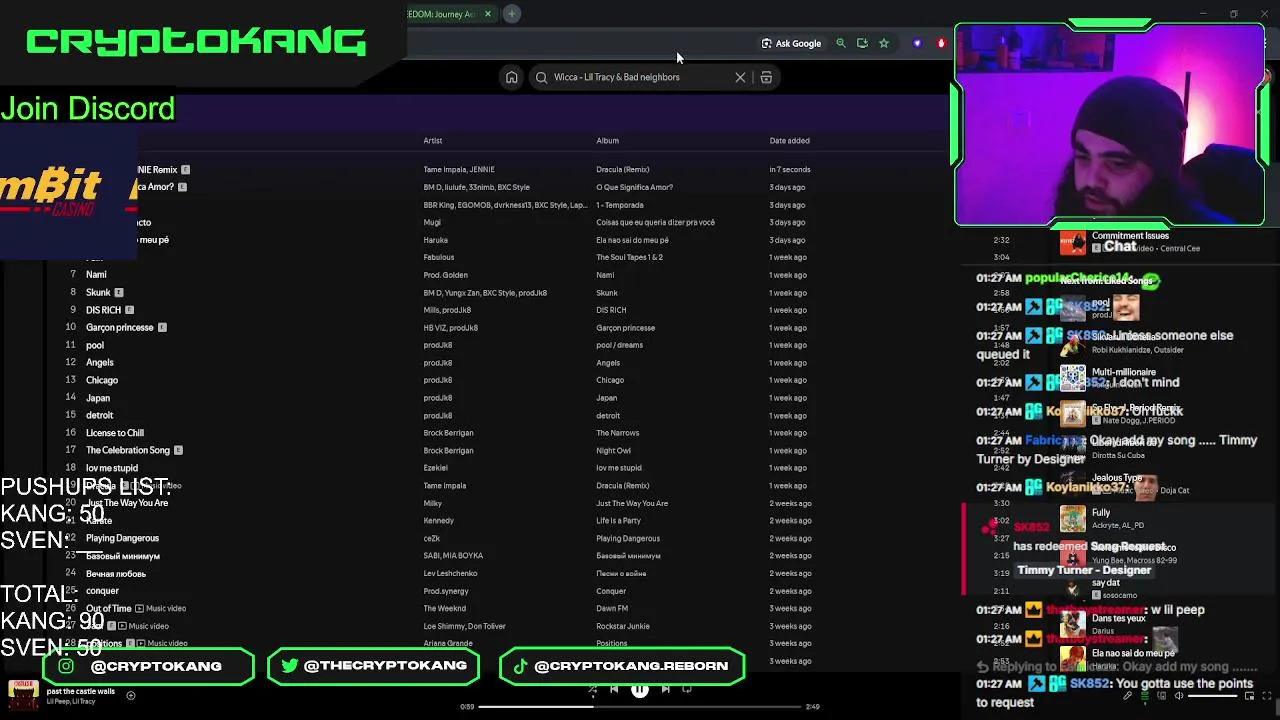Open artist Ariana Grande

447,643
